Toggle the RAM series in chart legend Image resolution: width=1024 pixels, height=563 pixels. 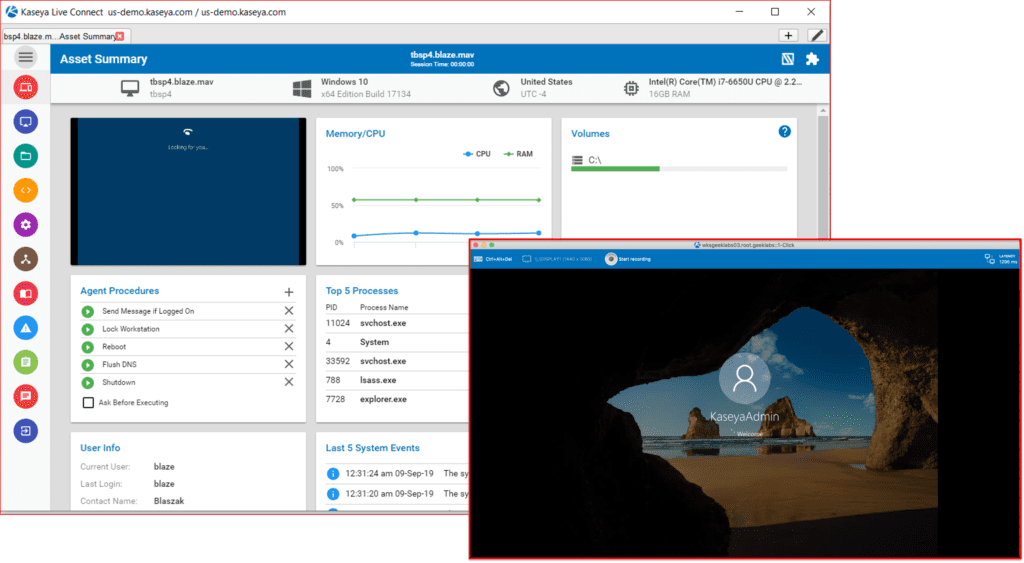click(x=518, y=154)
